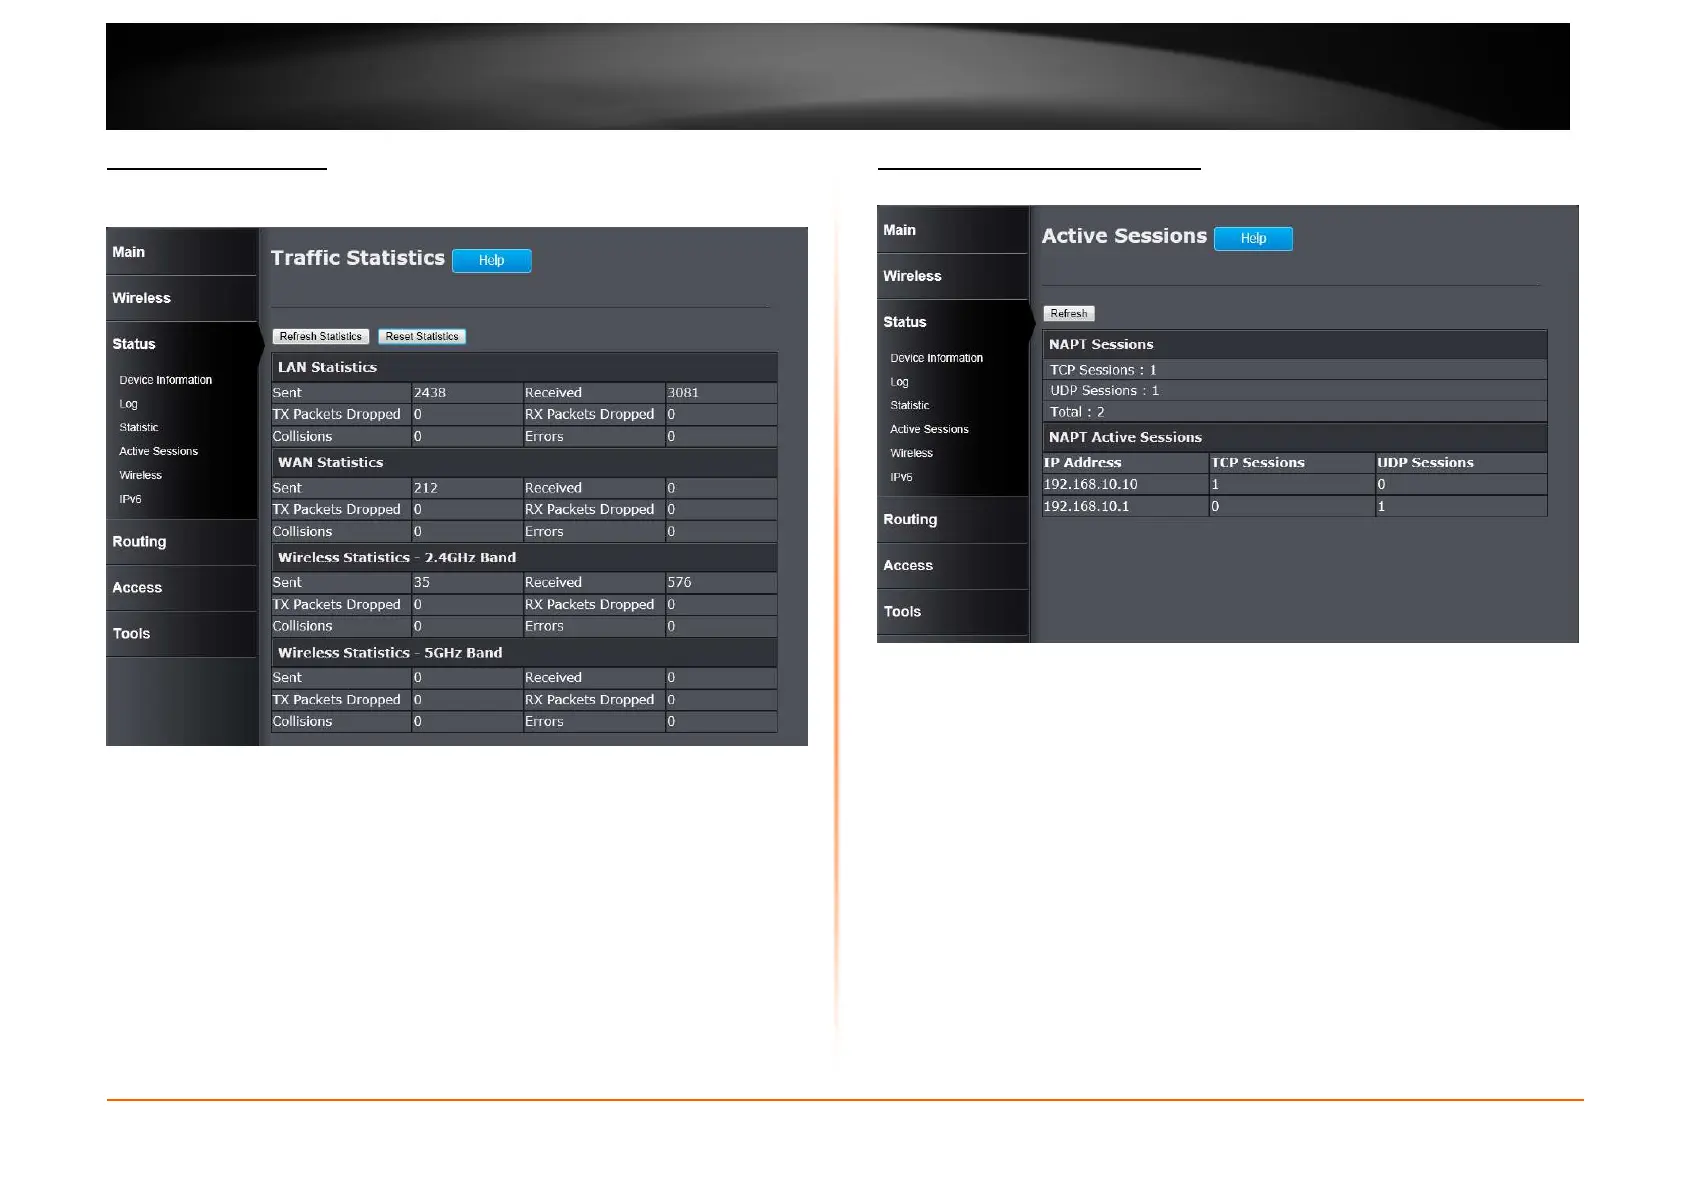Open Log submenu in Active Sessions sidebar
Viewport: 1684px width, 1190px height.
tap(900, 382)
